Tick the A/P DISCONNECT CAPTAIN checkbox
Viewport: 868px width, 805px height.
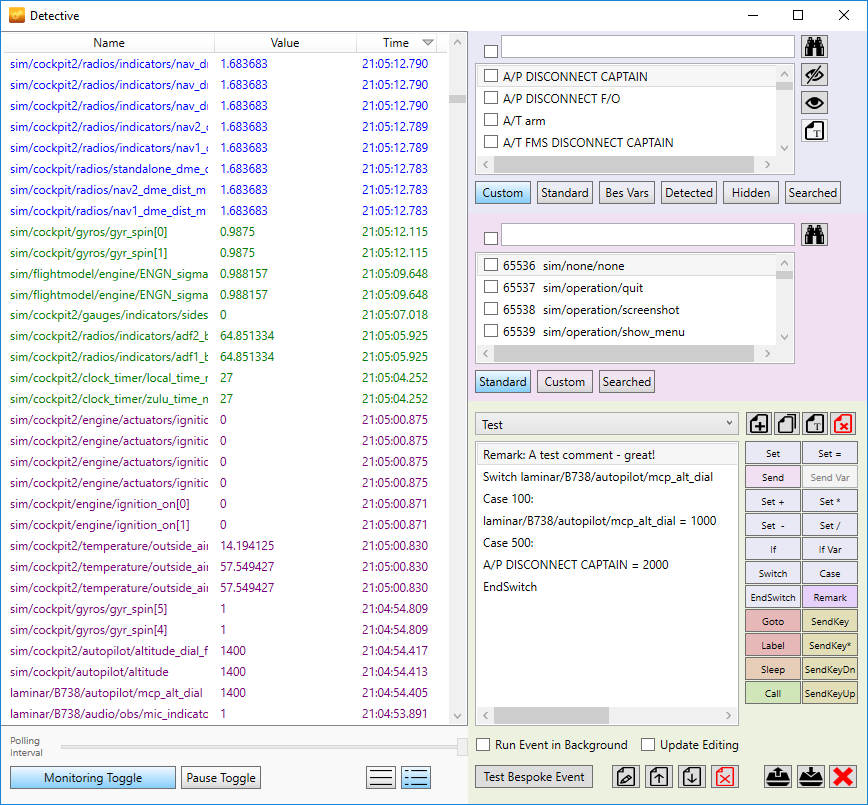490,75
